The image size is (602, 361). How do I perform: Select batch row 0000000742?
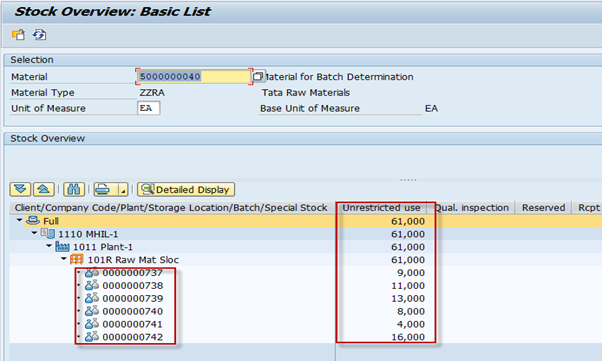coord(132,337)
